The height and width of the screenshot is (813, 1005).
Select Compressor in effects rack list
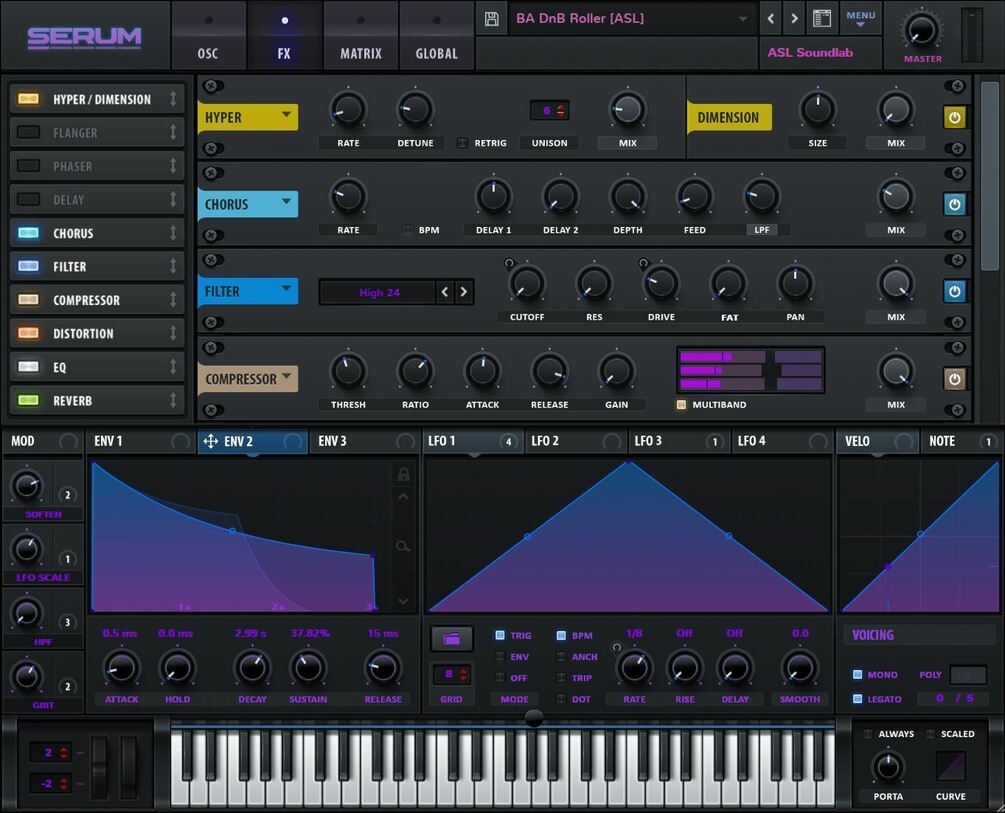(x=97, y=300)
